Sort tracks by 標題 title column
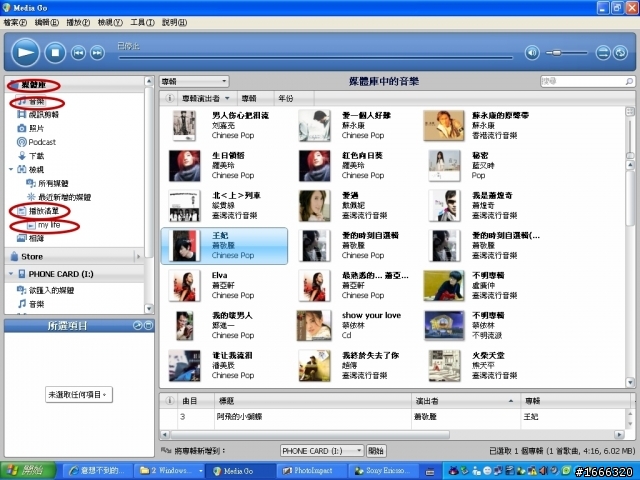The height and width of the screenshot is (480, 640). coord(313,401)
